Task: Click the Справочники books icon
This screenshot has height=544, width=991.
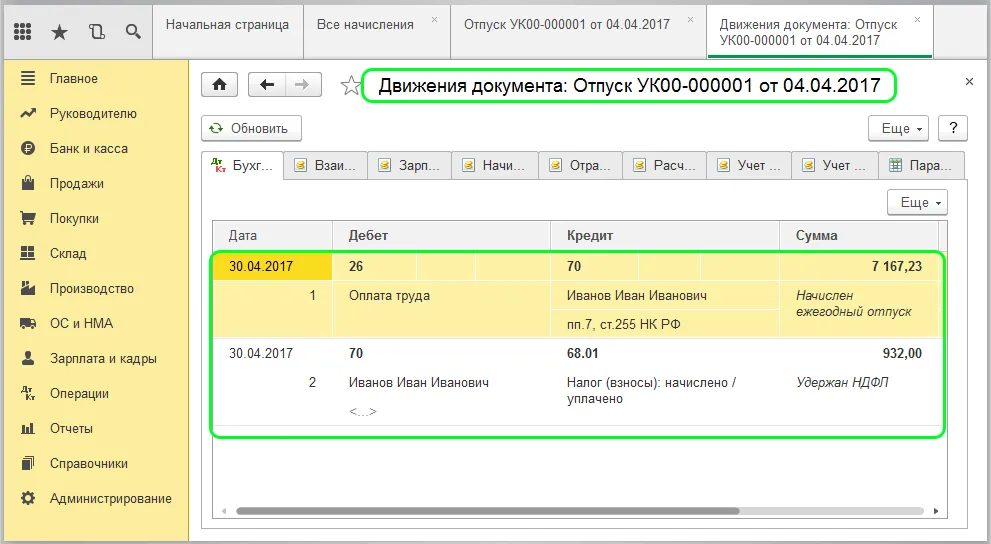Action: [x=28, y=463]
